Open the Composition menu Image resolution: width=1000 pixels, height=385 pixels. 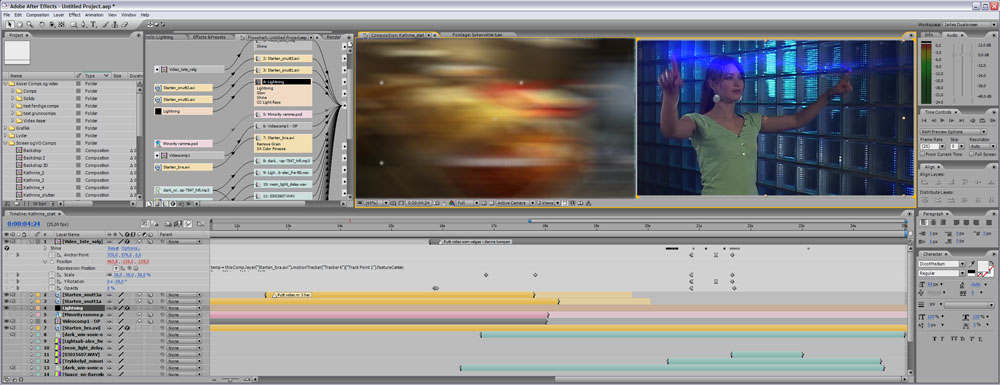pyautogui.click(x=38, y=14)
